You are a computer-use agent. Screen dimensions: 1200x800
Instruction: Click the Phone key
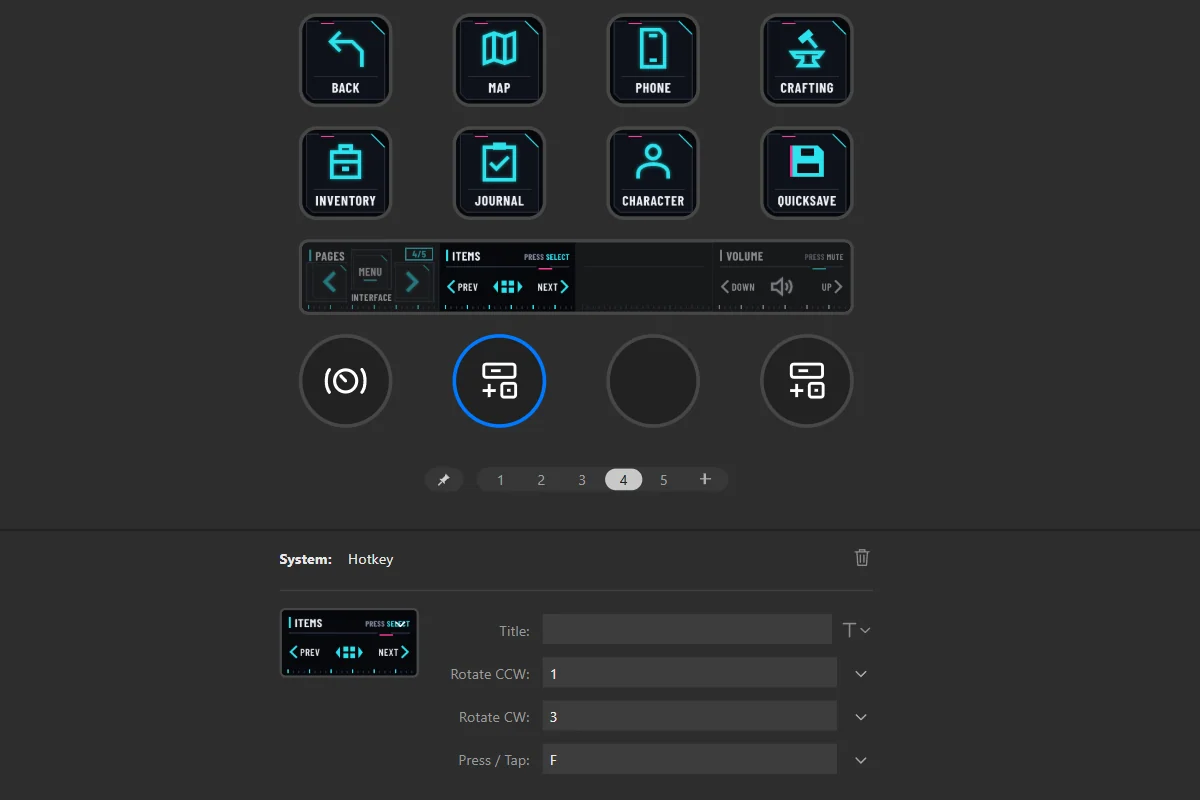coord(653,60)
